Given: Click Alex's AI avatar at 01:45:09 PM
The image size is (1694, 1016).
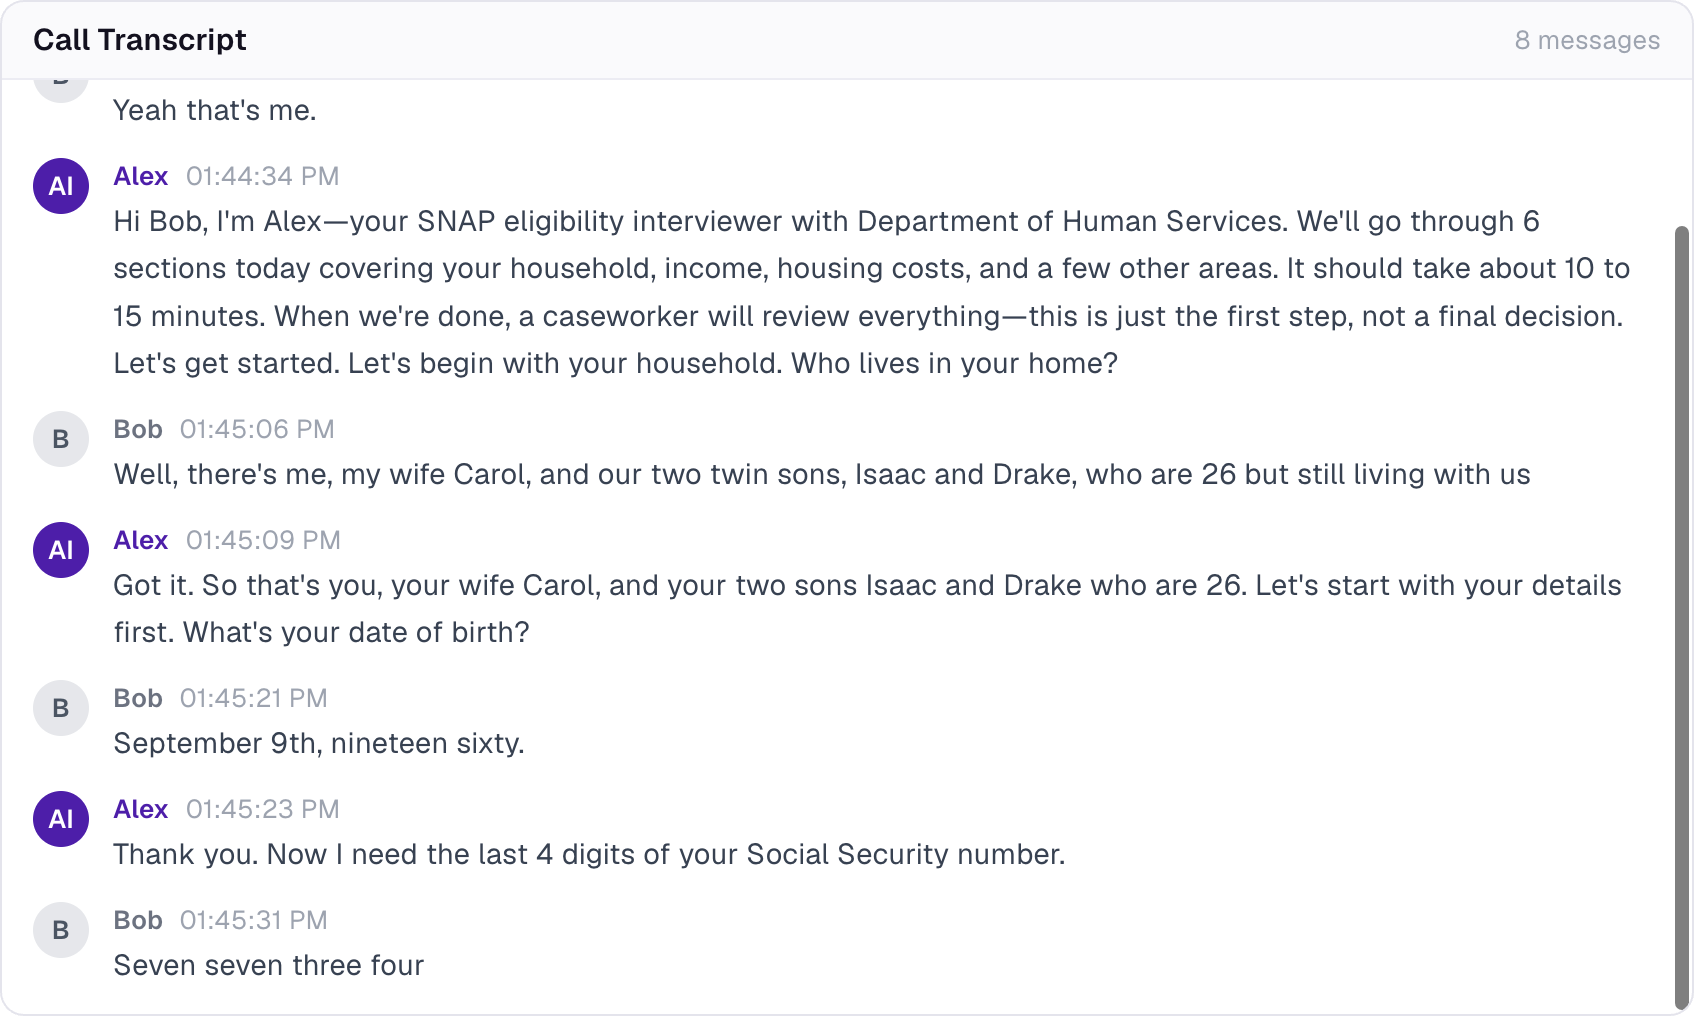Looking at the screenshot, I should (61, 550).
